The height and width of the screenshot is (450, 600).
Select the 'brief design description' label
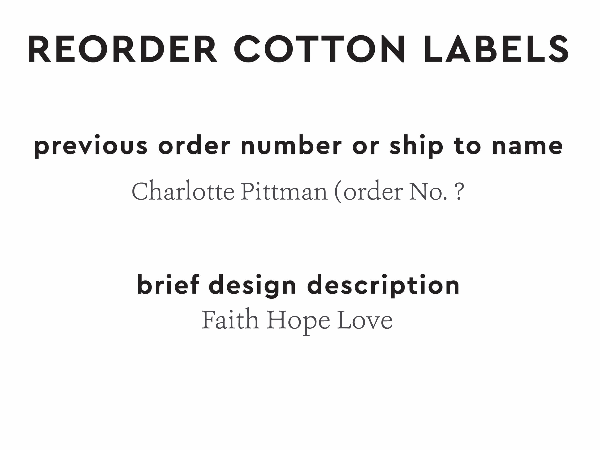298,285
